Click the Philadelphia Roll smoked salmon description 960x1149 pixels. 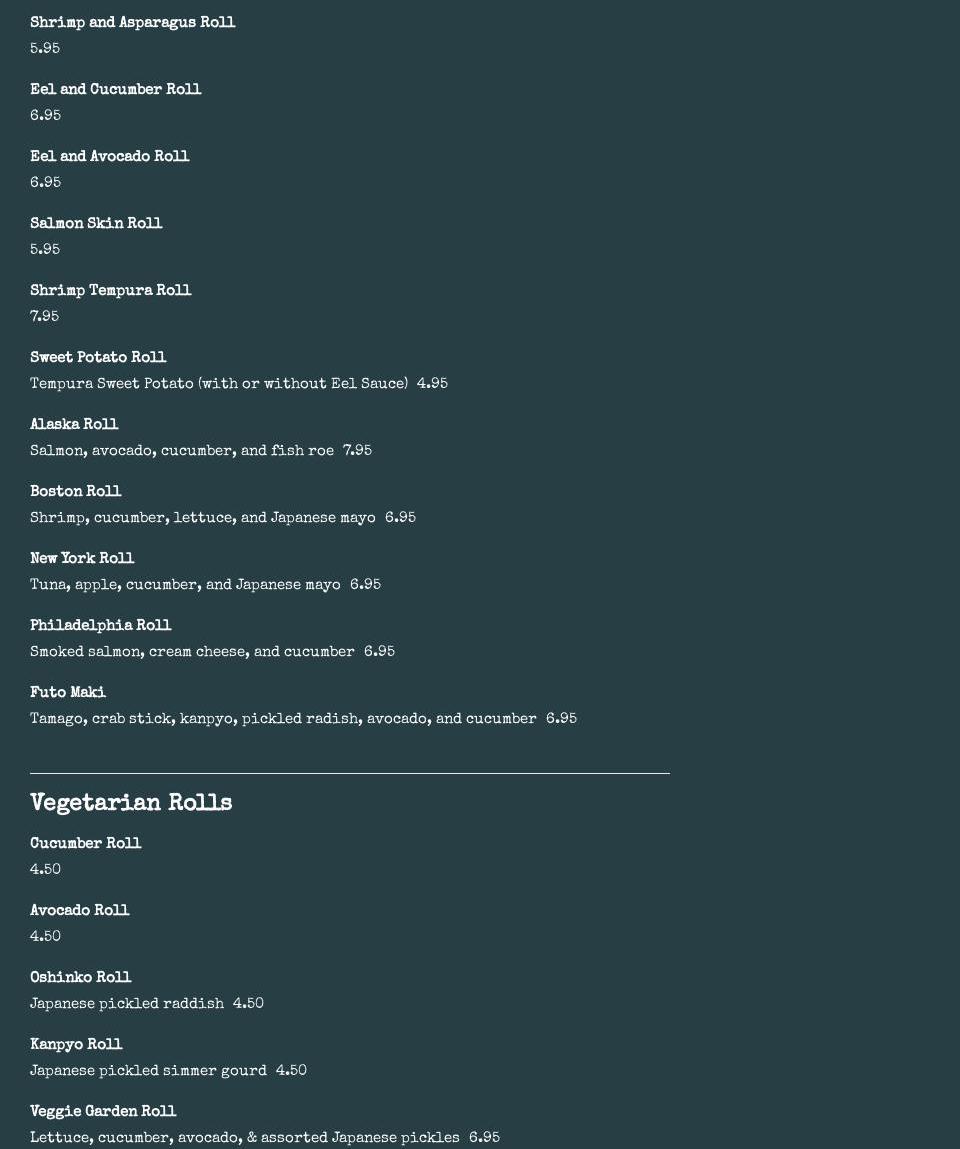[x=192, y=652]
